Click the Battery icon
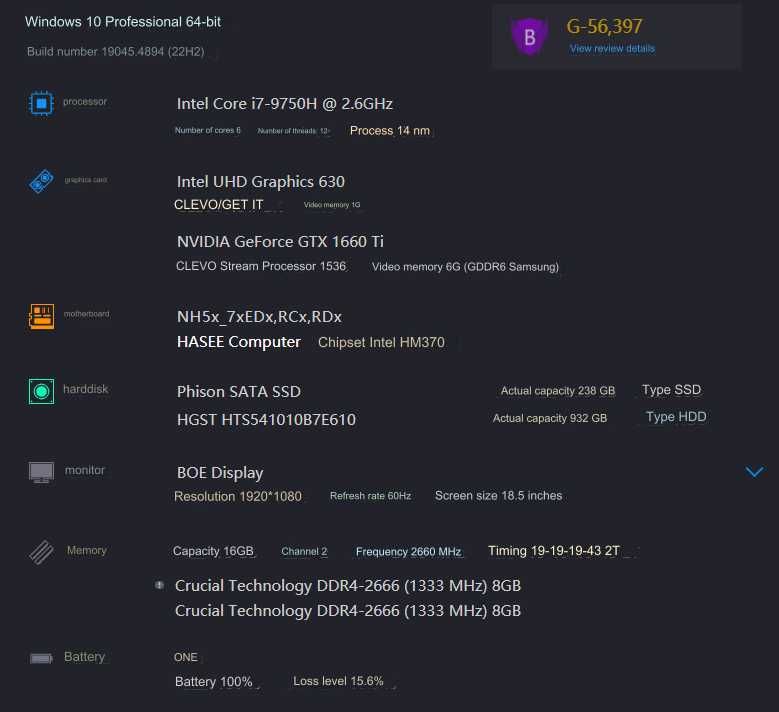This screenshot has height=712, width=779. point(41,658)
